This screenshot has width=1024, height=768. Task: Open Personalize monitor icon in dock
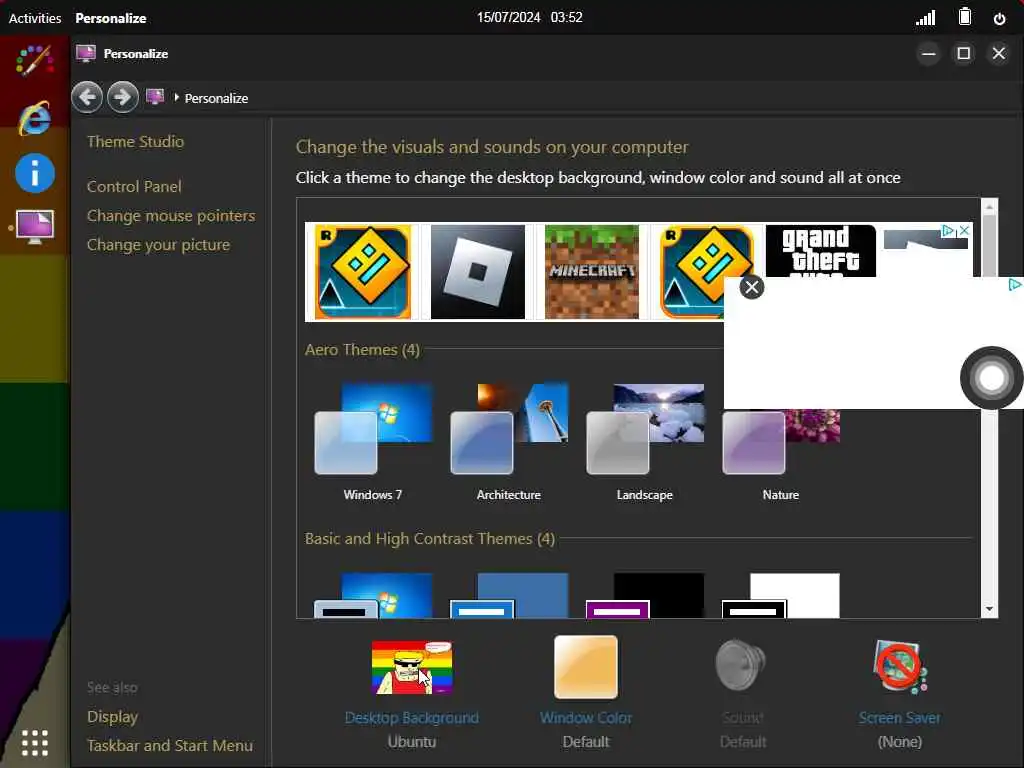click(x=35, y=227)
